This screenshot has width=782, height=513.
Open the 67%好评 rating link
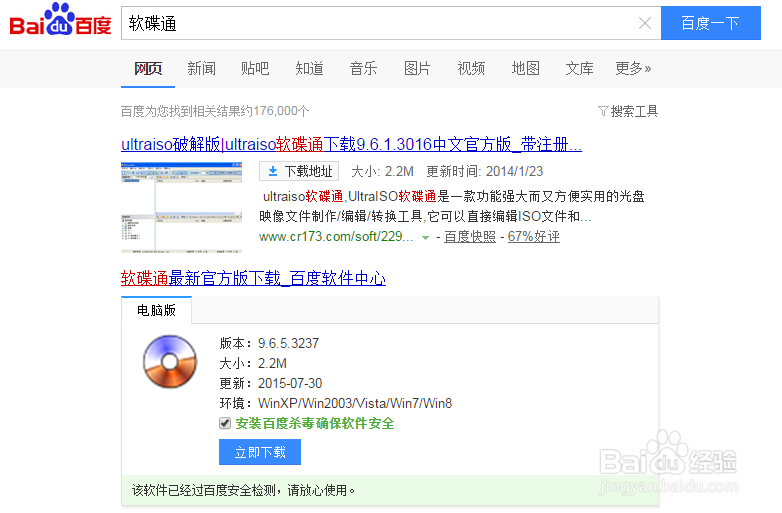pos(534,236)
